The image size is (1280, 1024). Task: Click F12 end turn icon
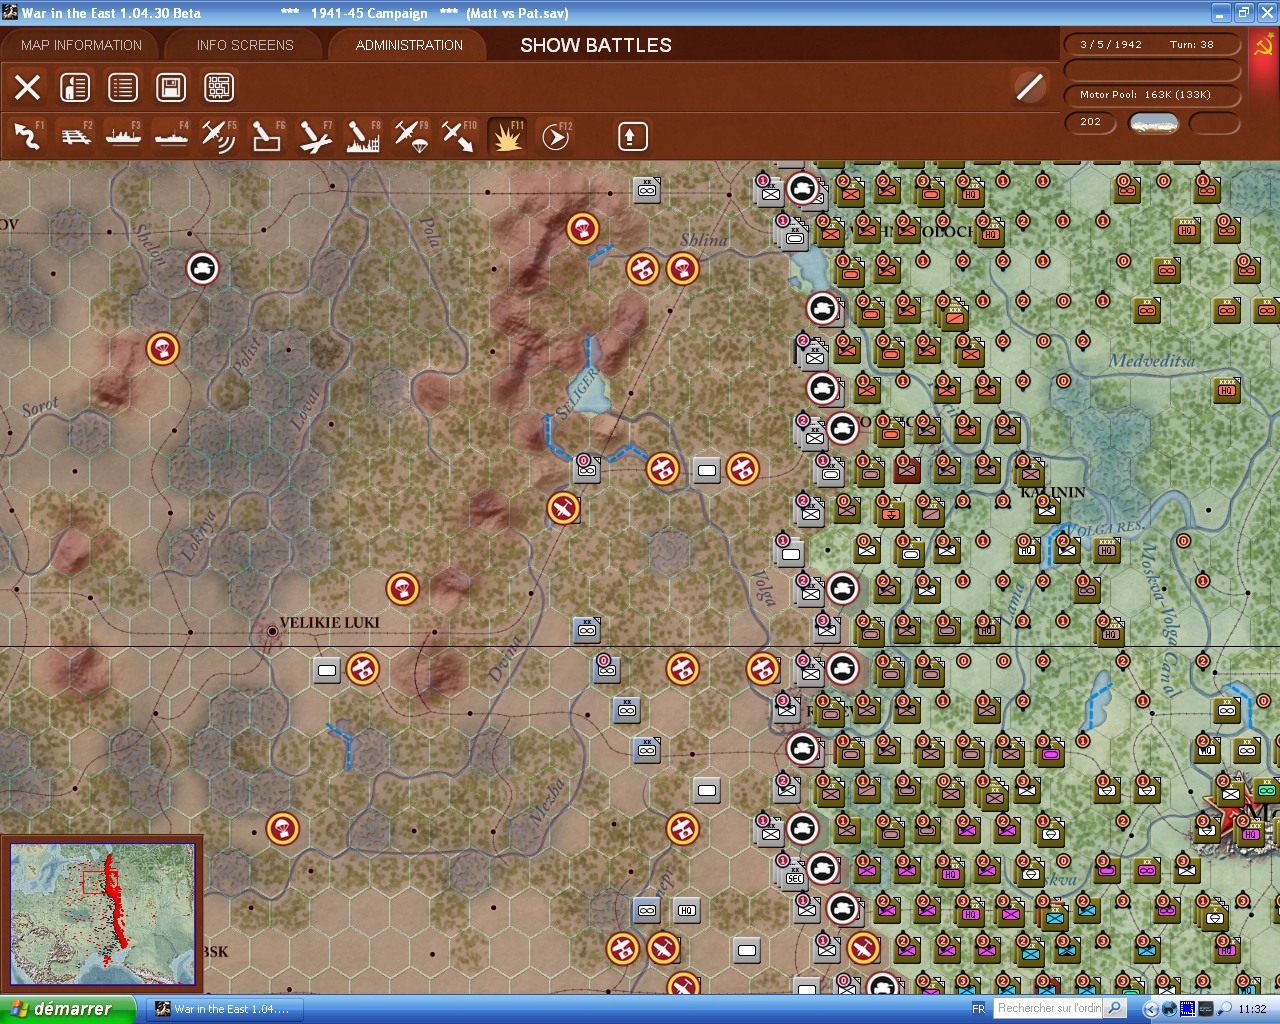pos(555,136)
